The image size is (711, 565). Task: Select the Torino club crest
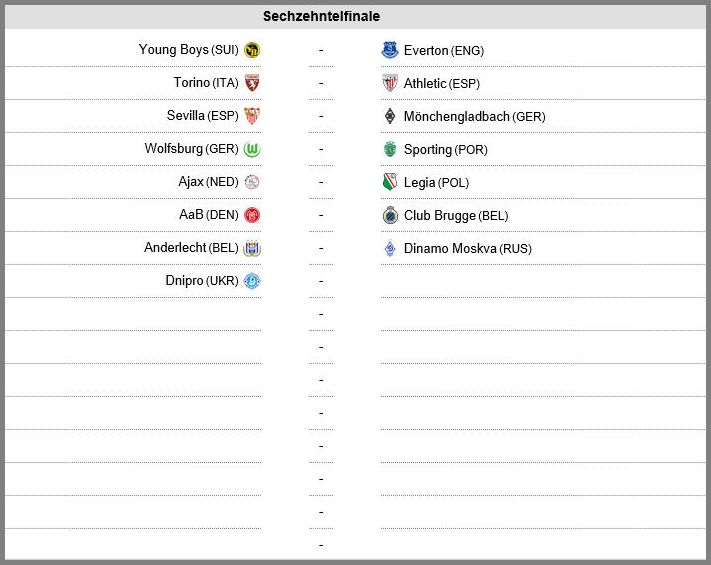click(252, 83)
